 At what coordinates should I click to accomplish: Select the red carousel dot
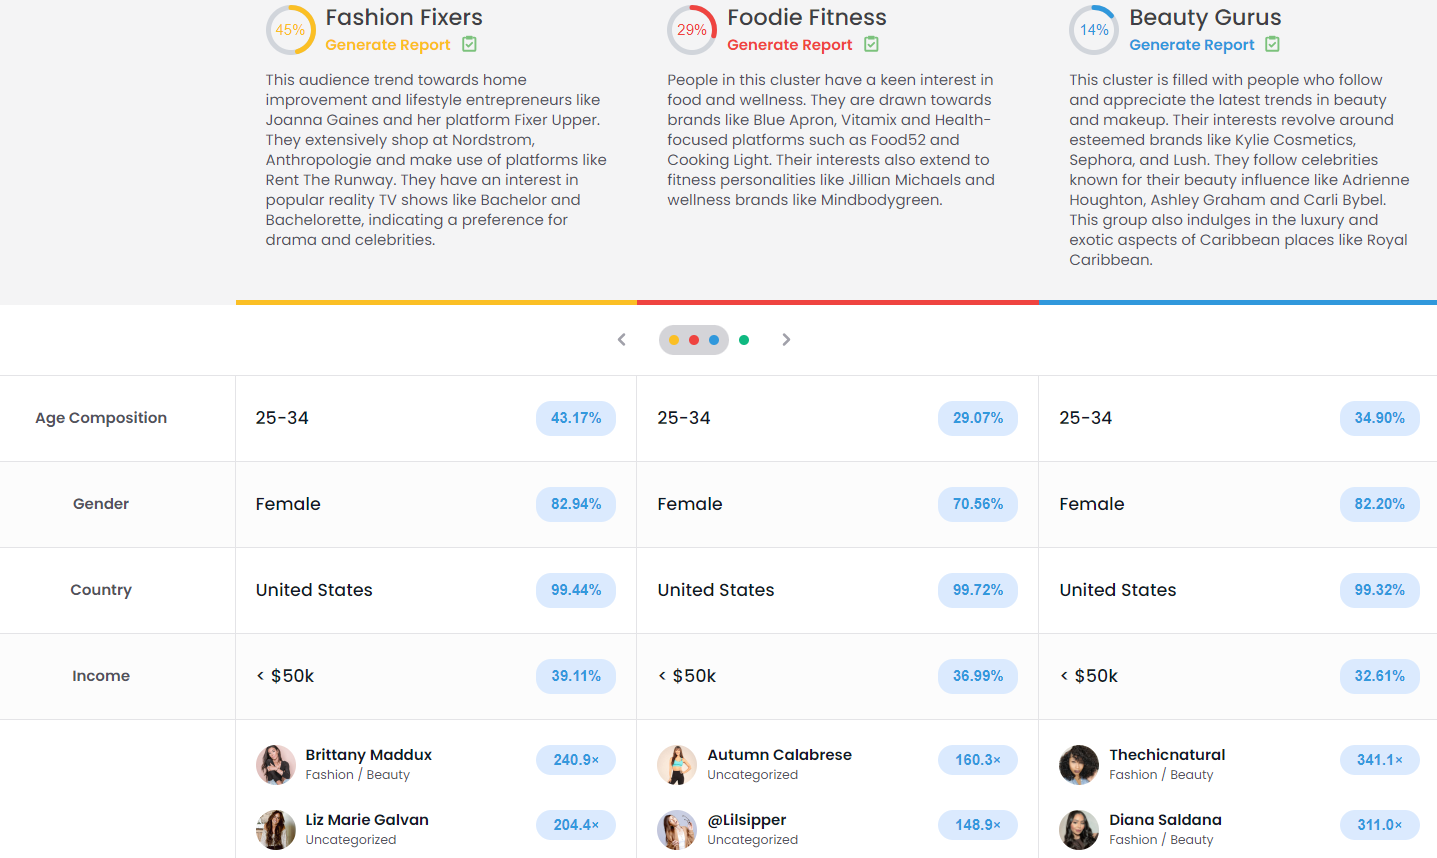pyautogui.click(x=694, y=340)
